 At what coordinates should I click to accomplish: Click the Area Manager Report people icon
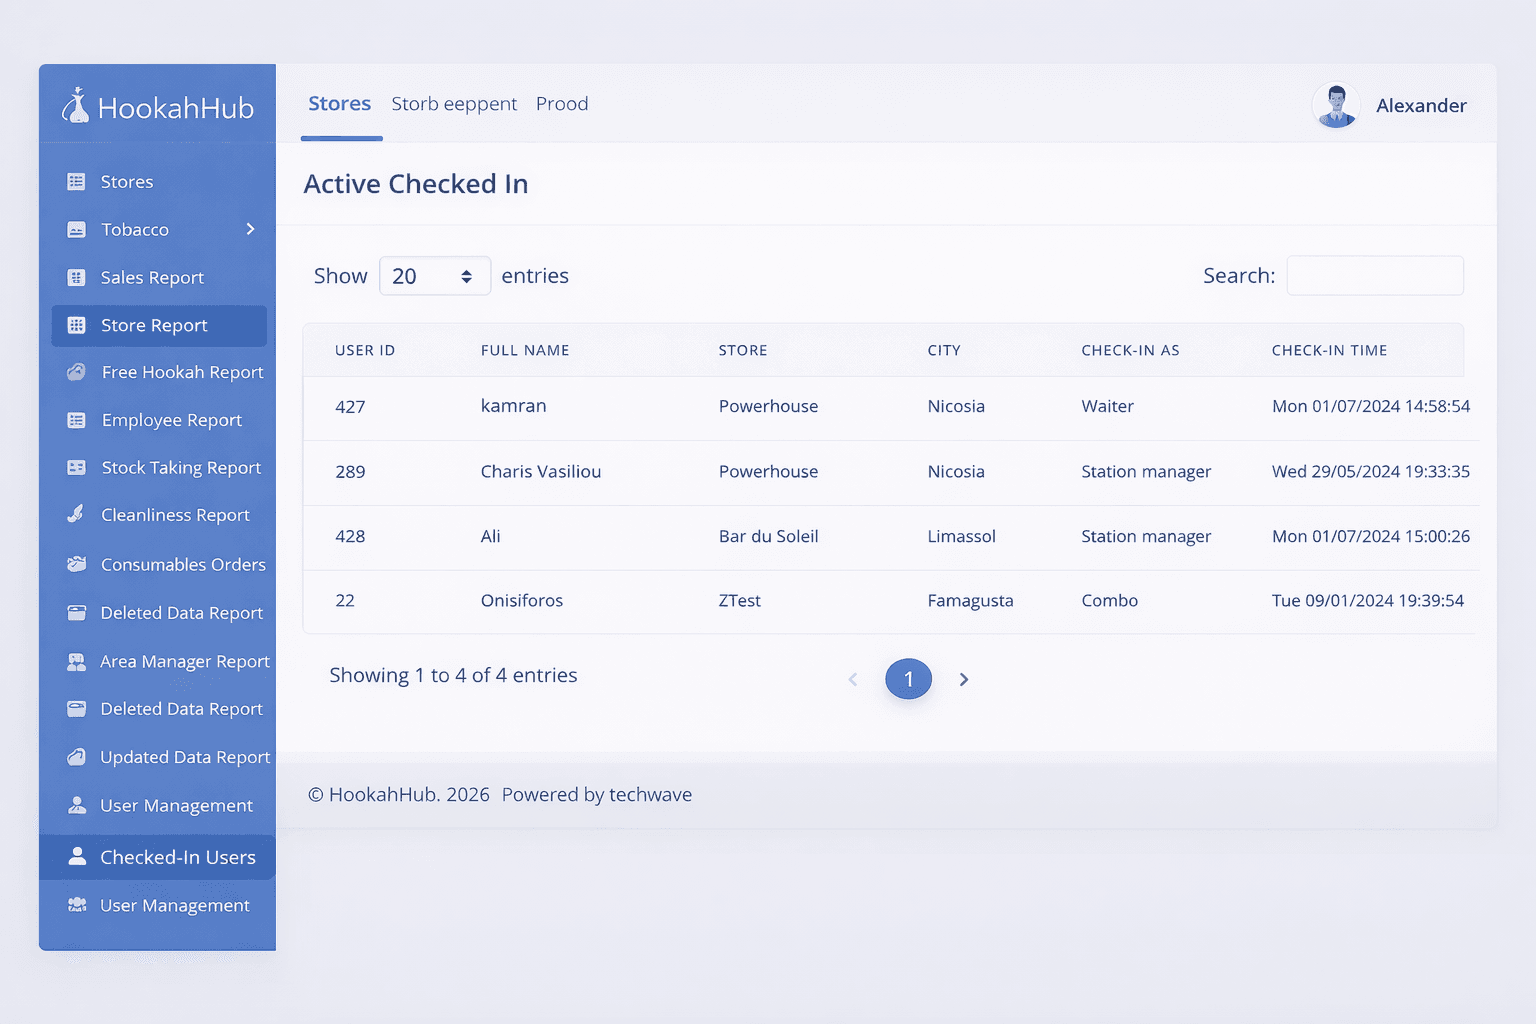tap(77, 661)
